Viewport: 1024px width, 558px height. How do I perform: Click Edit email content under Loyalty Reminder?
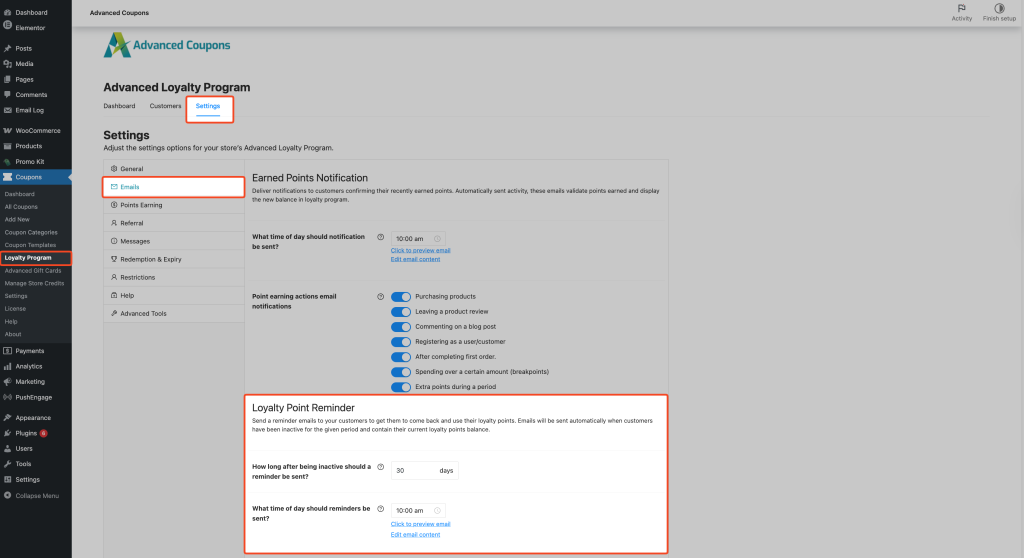415,534
